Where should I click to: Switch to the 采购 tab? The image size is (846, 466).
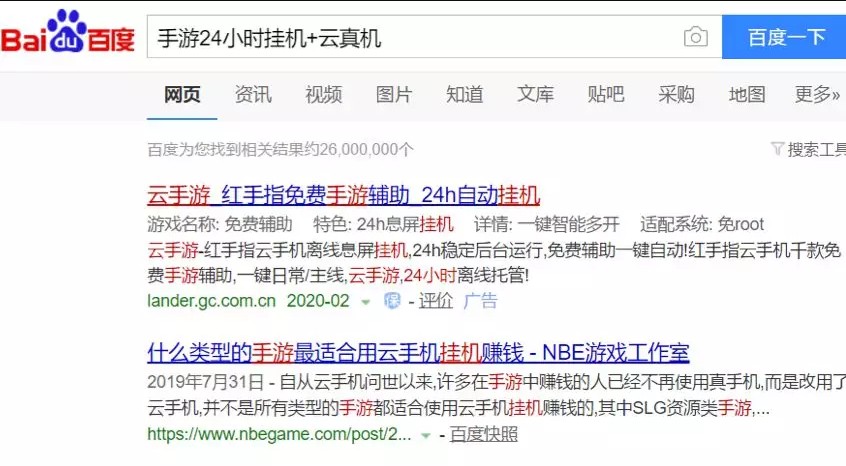pos(676,94)
